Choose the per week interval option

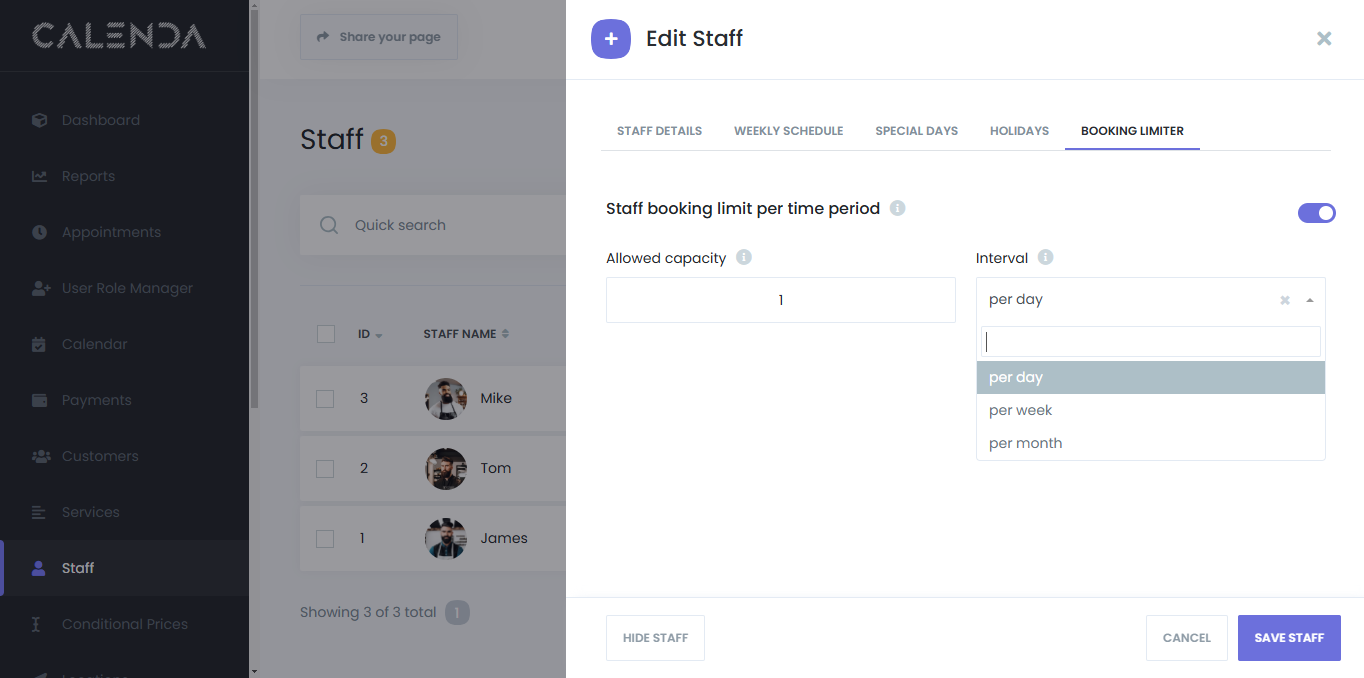point(1020,410)
